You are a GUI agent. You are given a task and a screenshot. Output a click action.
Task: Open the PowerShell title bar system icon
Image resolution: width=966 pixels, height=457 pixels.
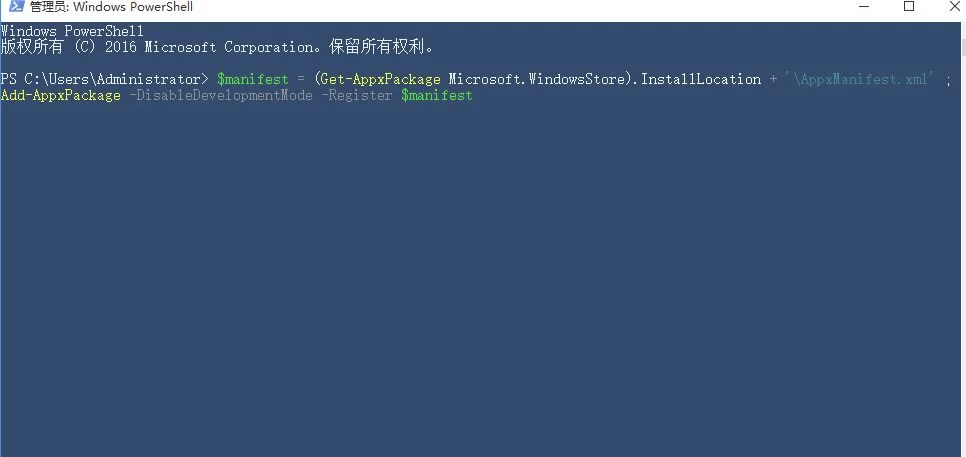pyautogui.click(x=16, y=7)
